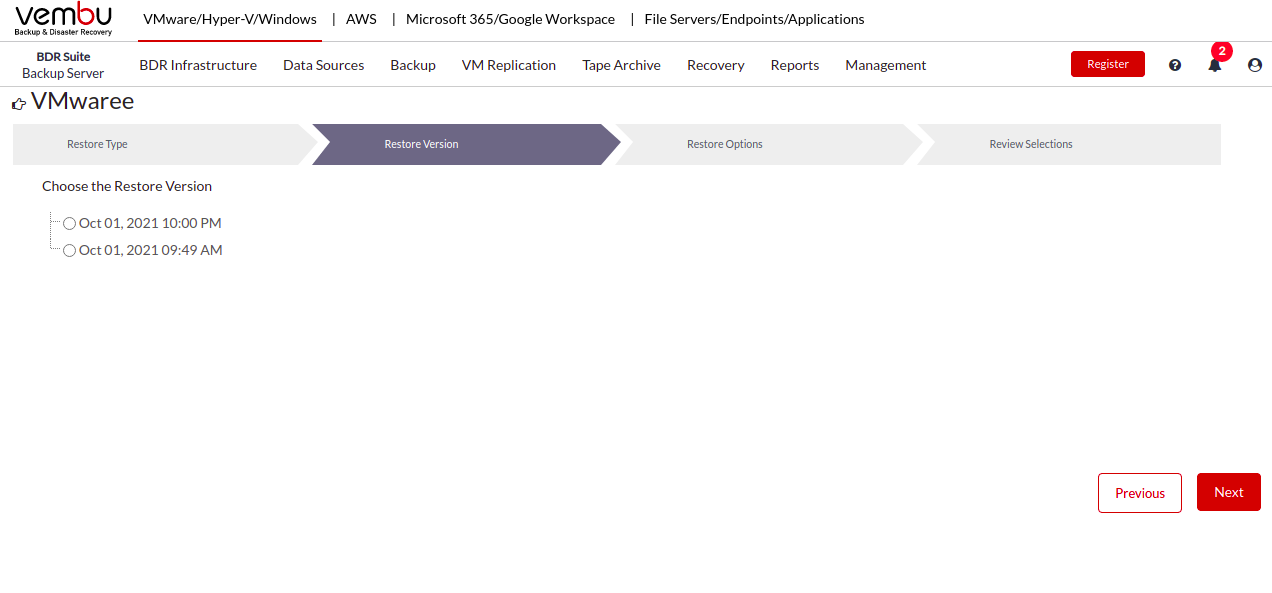Click the red Register button
Viewport: 1272px width, 593px height.
[x=1108, y=64]
